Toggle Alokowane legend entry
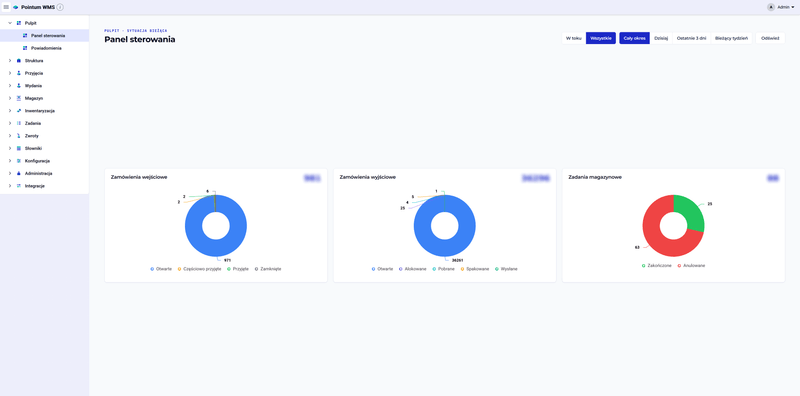 (412, 269)
